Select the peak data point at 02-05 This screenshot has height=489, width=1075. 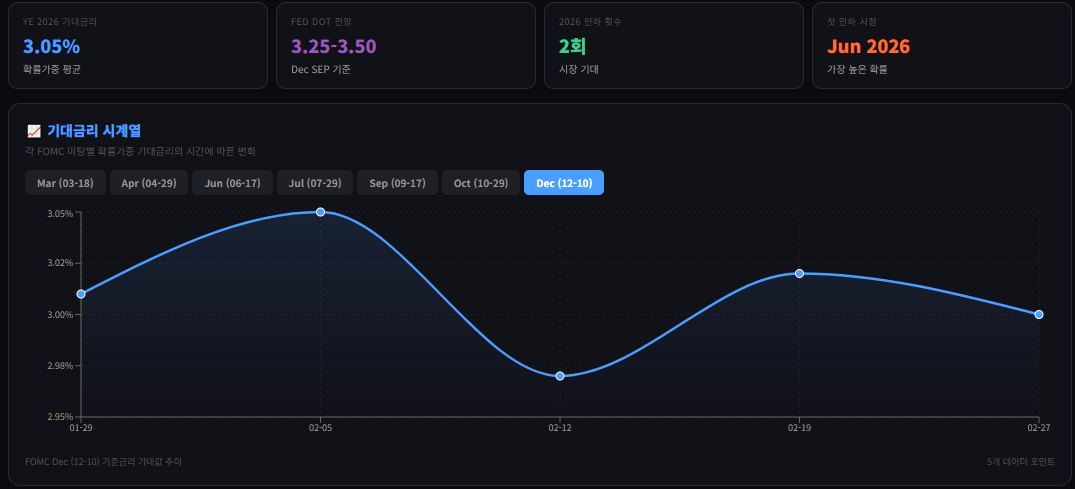(320, 212)
